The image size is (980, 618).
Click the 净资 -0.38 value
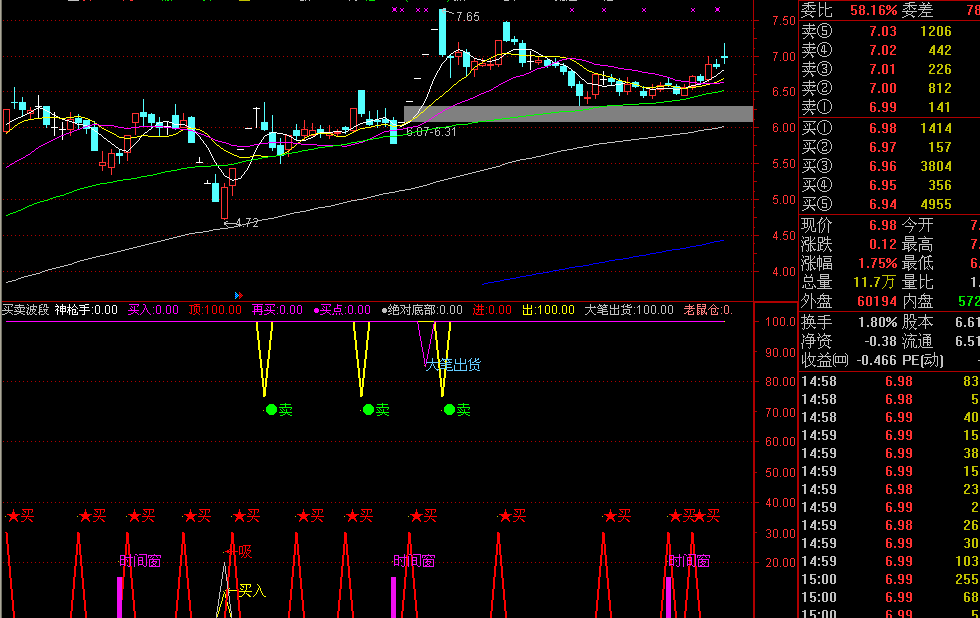[881, 341]
